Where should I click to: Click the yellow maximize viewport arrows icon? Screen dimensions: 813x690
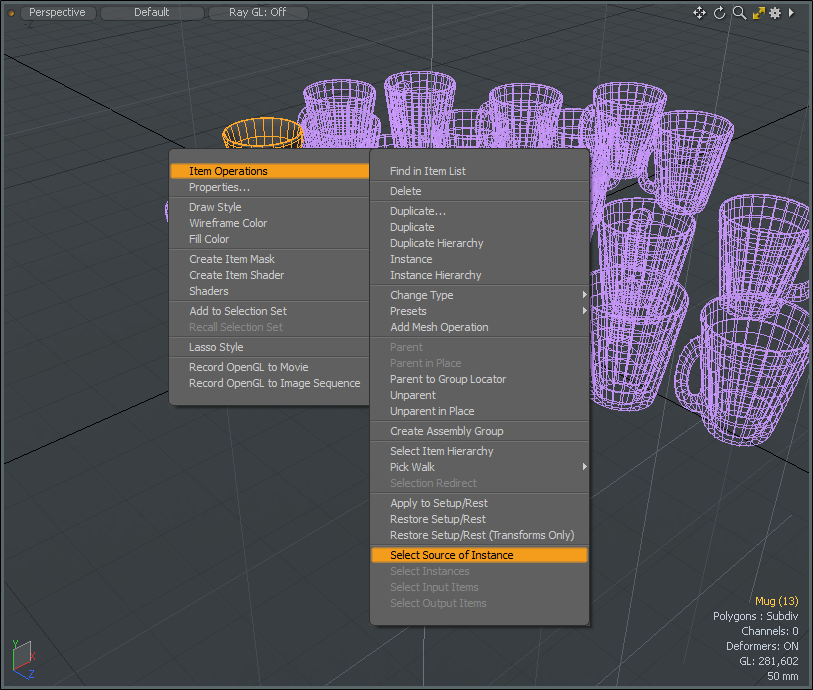[x=758, y=13]
